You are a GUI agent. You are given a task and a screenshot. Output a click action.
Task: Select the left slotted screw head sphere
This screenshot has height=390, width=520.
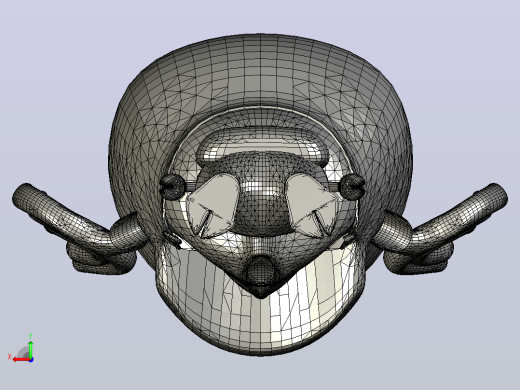tap(172, 187)
